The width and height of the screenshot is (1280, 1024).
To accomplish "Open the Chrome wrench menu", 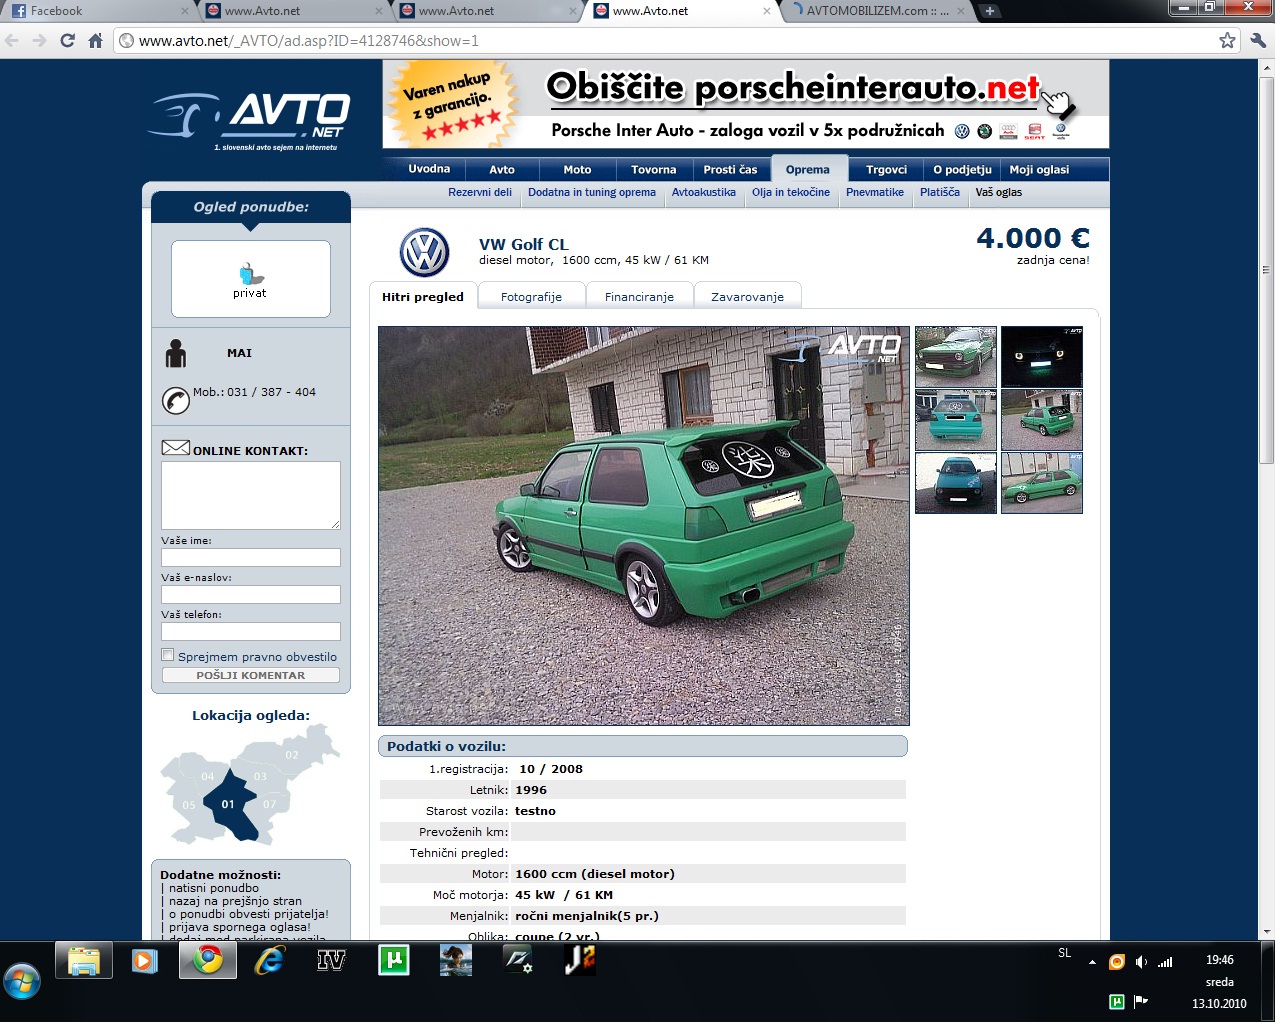I will (x=1258, y=41).
